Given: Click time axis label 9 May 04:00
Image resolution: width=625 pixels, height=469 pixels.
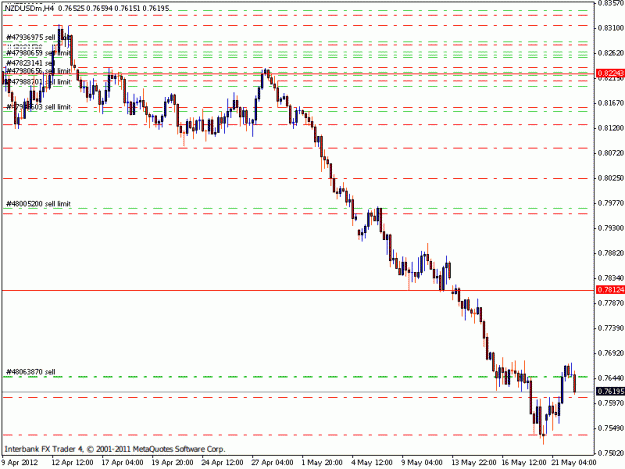Looking at the screenshot, I should coord(422,463).
